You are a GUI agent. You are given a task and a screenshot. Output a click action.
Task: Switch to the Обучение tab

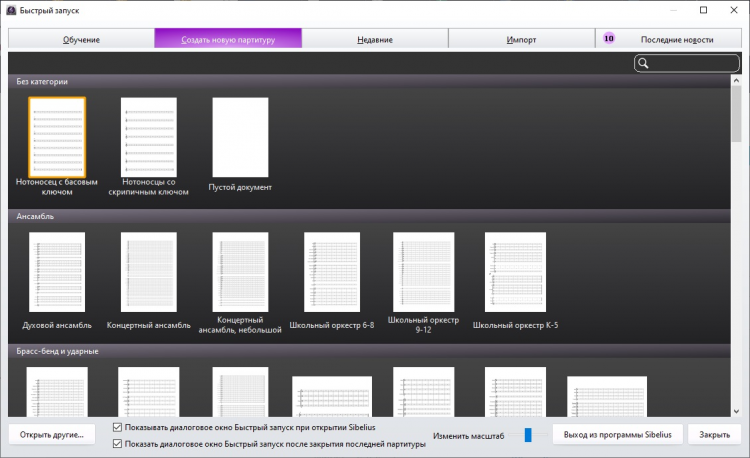coord(81,39)
